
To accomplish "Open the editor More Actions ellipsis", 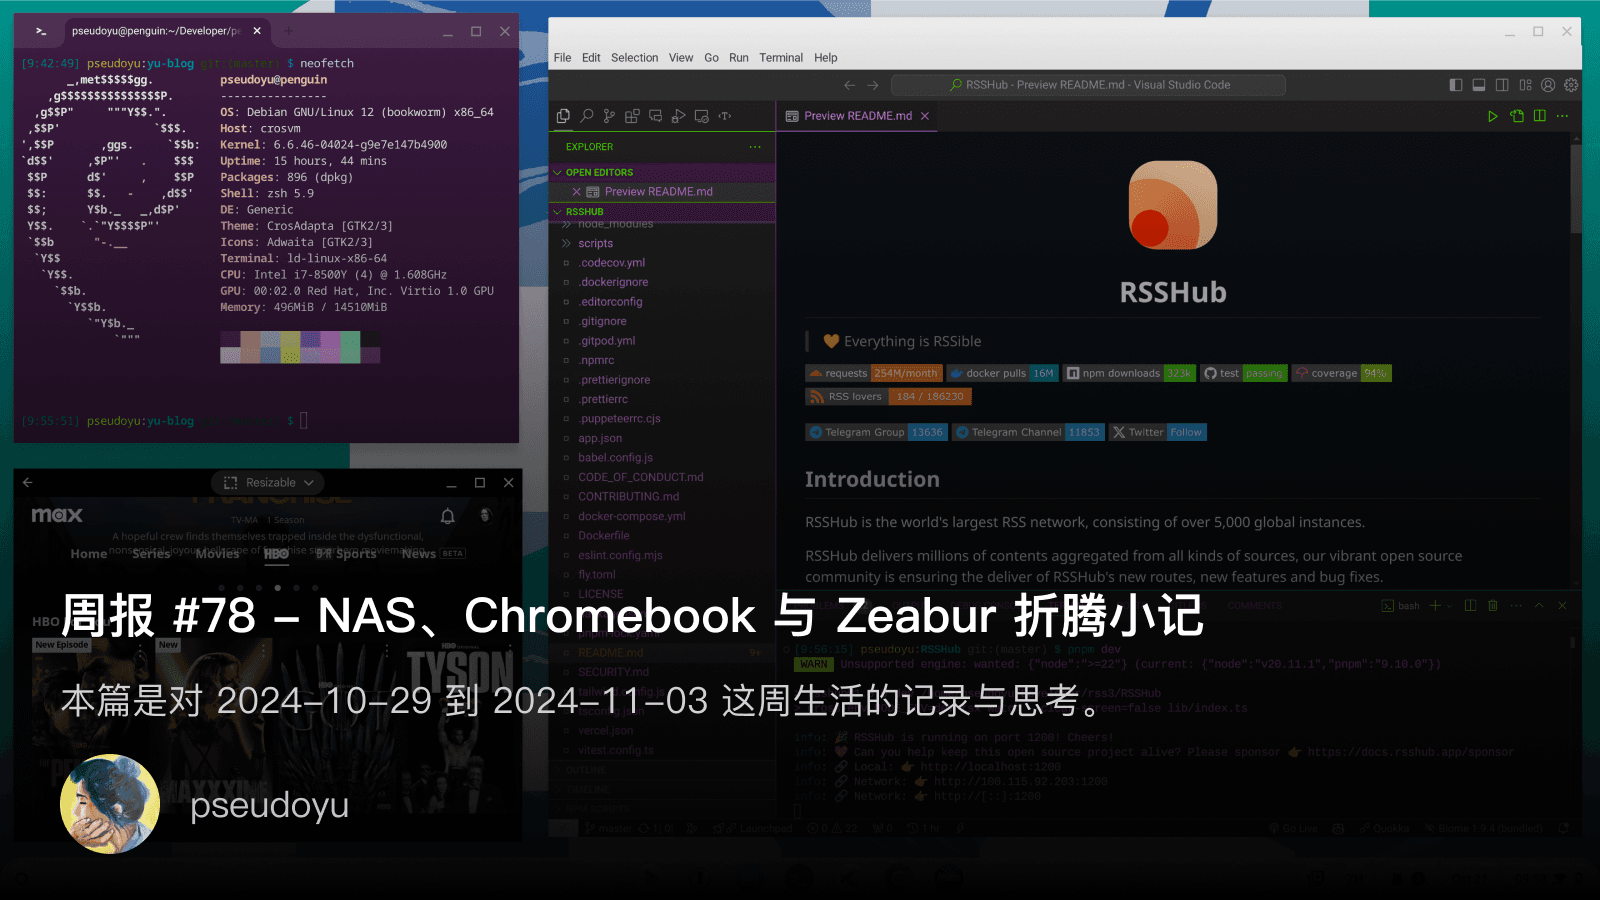I will 1563,116.
